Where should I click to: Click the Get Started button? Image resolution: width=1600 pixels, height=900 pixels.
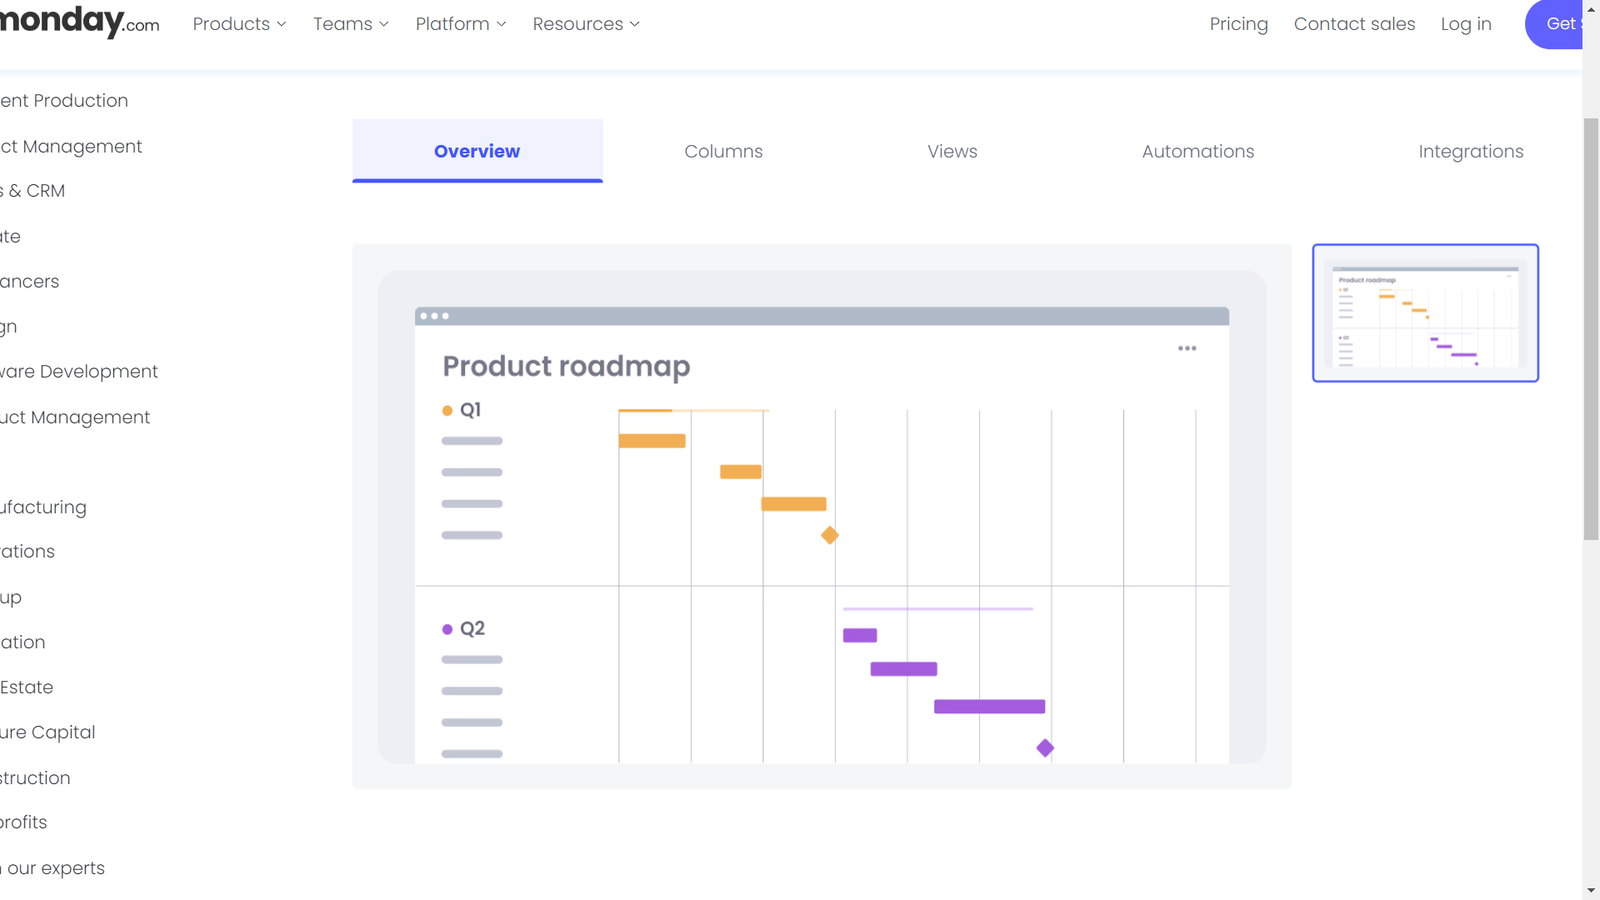click(1554, 24)
